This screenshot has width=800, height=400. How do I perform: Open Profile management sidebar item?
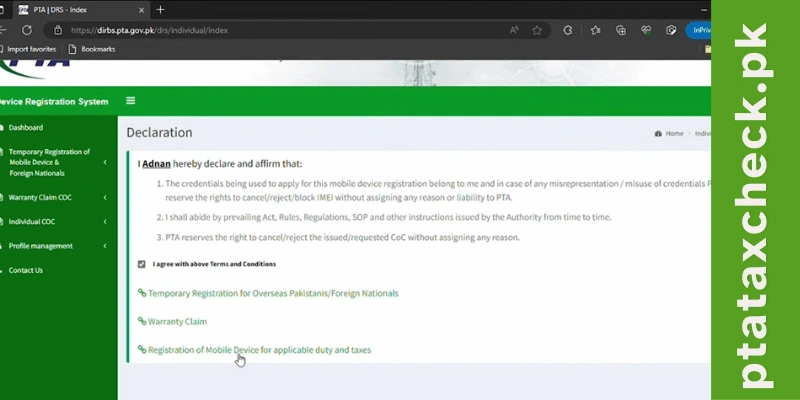click(x=40, y=246)
